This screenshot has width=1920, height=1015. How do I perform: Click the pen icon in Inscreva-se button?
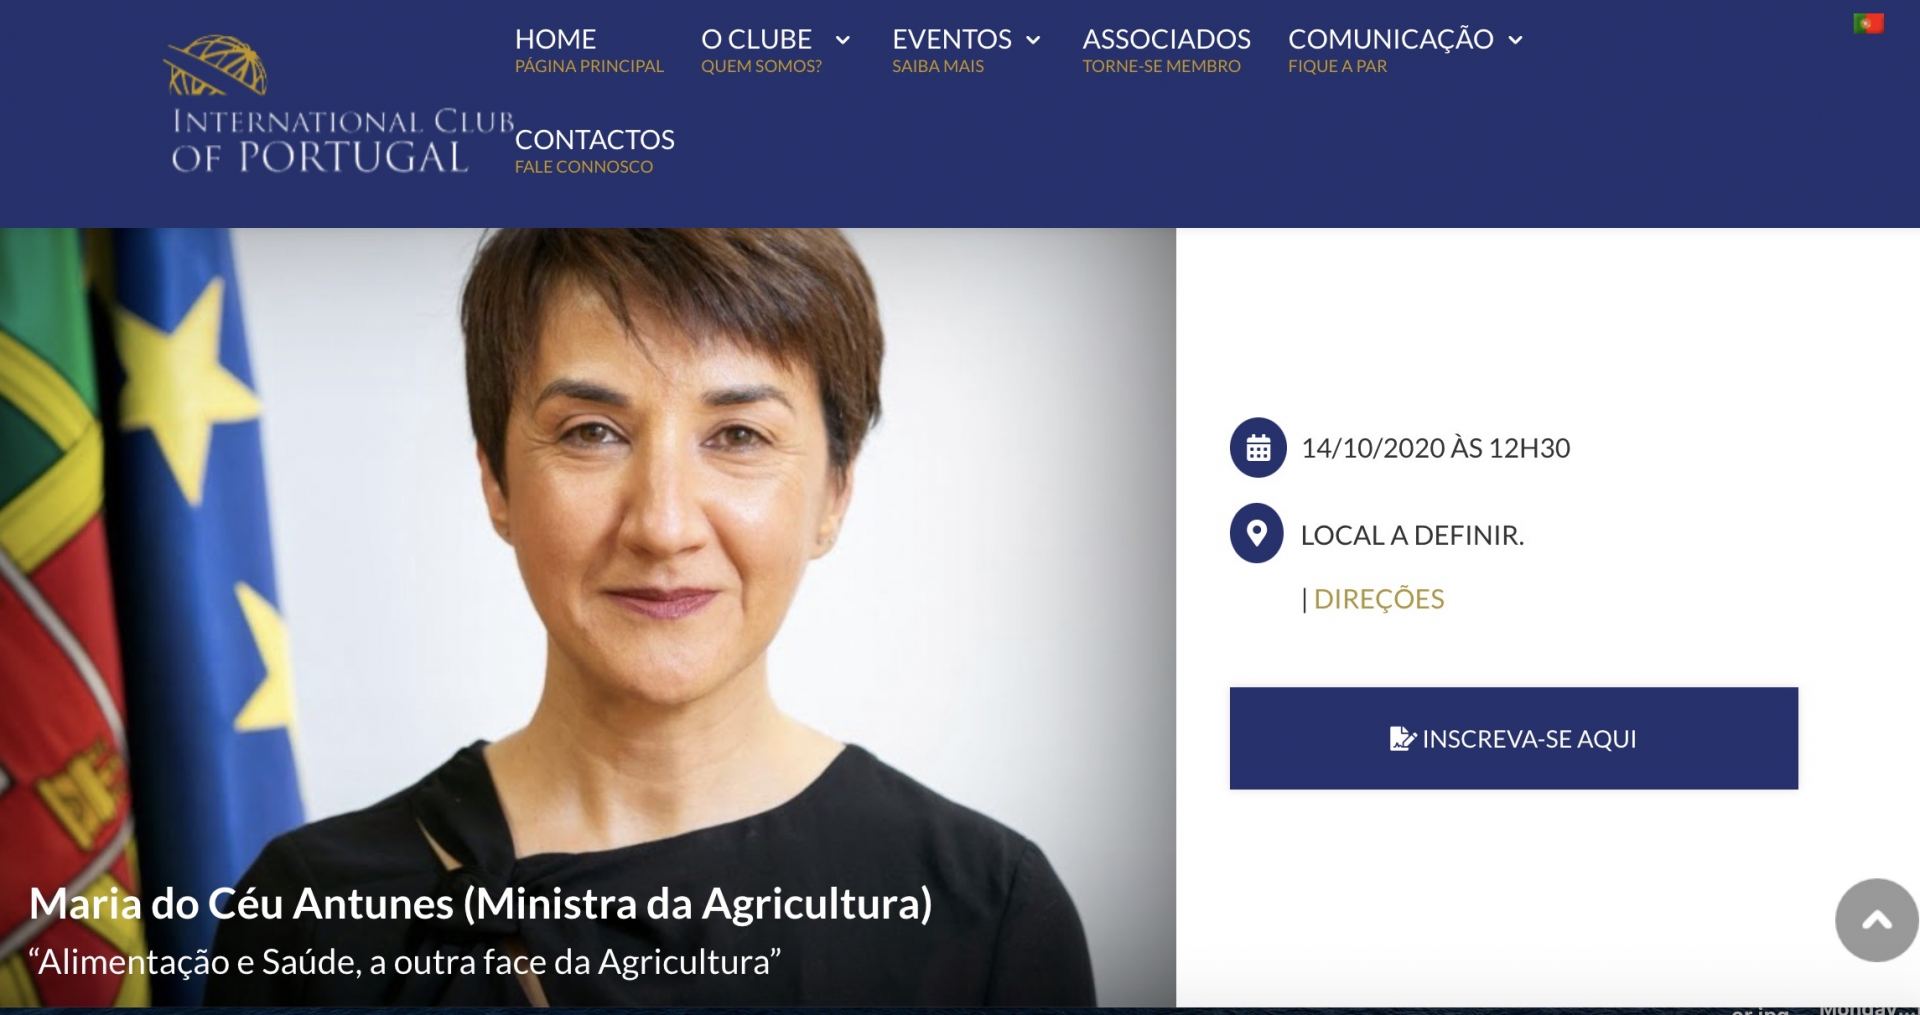point(1403,739)
